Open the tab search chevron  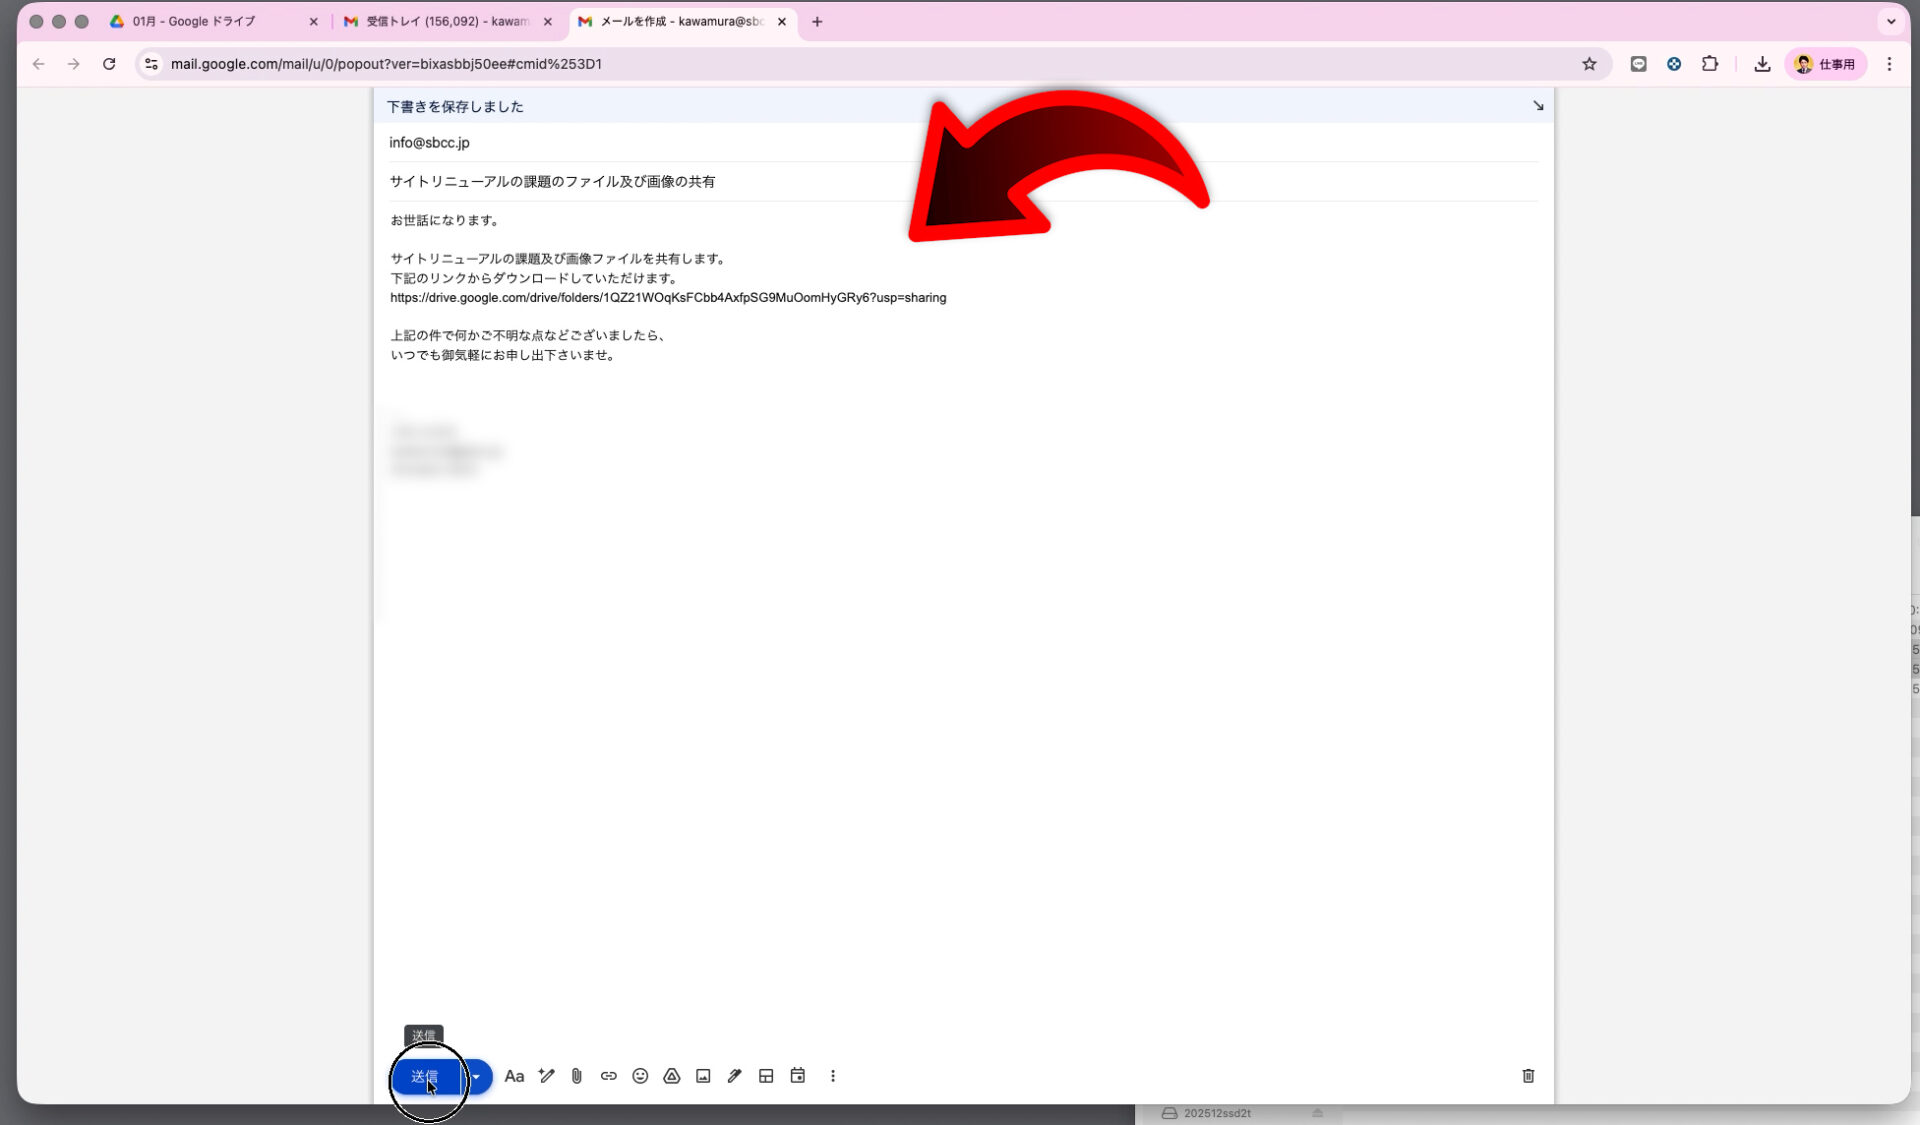pos(1889,21)
